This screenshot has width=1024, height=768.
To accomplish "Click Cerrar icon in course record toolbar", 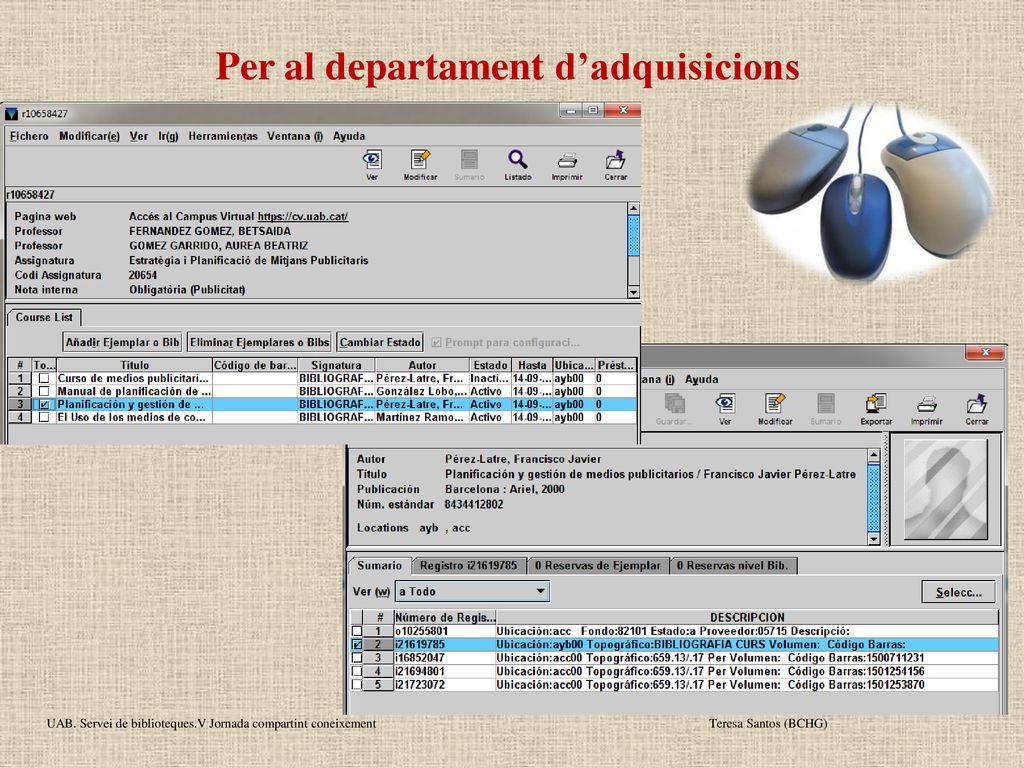I will [615, 165].
